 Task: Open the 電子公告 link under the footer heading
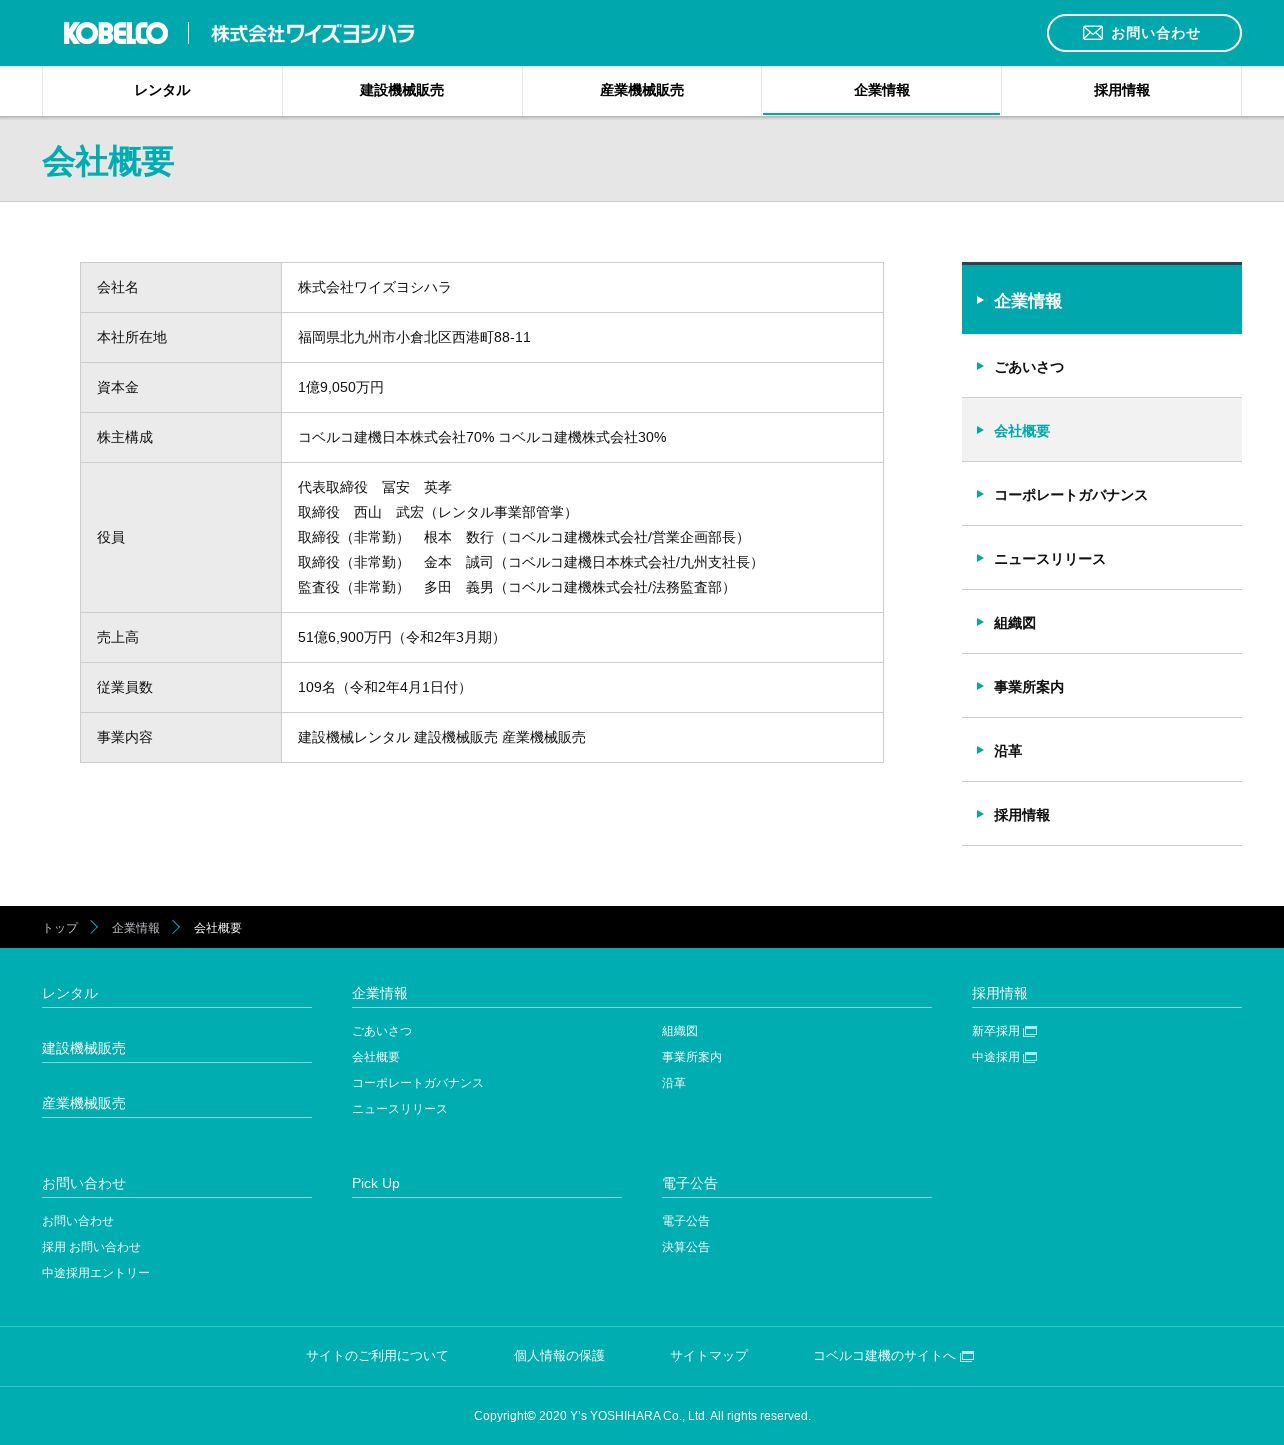click(x=686, y=1221)
